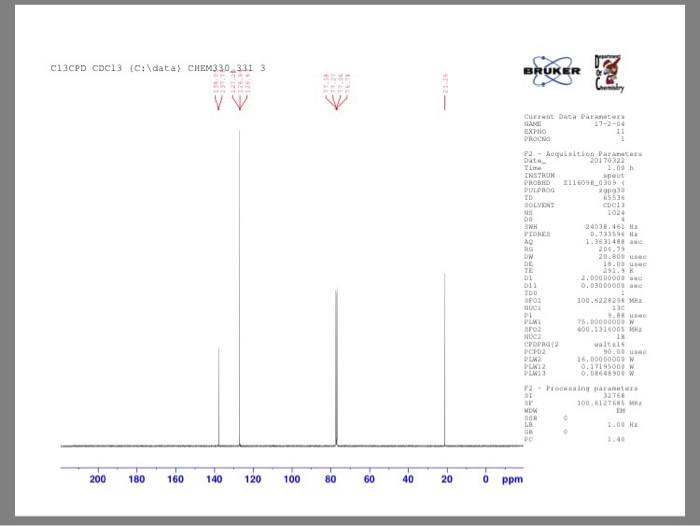This screenshot has width=700, height=526.
Task: Click the peak line near 21 ppm
Action: (x=445, y=359)
